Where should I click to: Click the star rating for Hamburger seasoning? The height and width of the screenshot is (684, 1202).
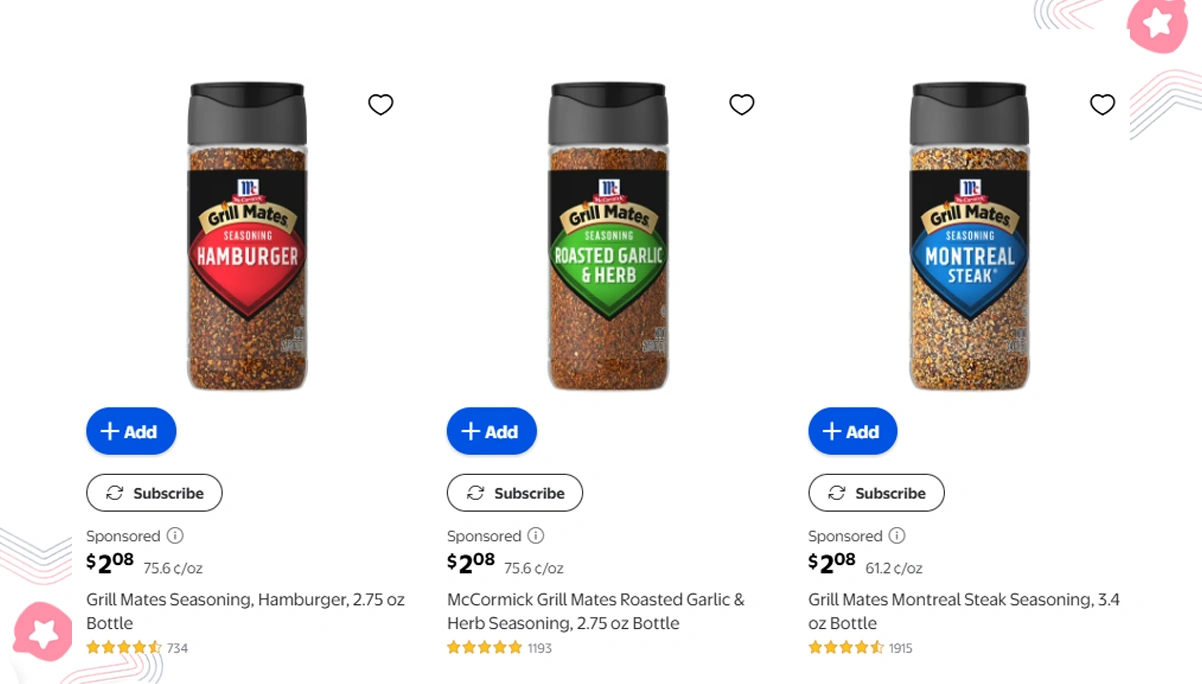[x=122, y=648]
